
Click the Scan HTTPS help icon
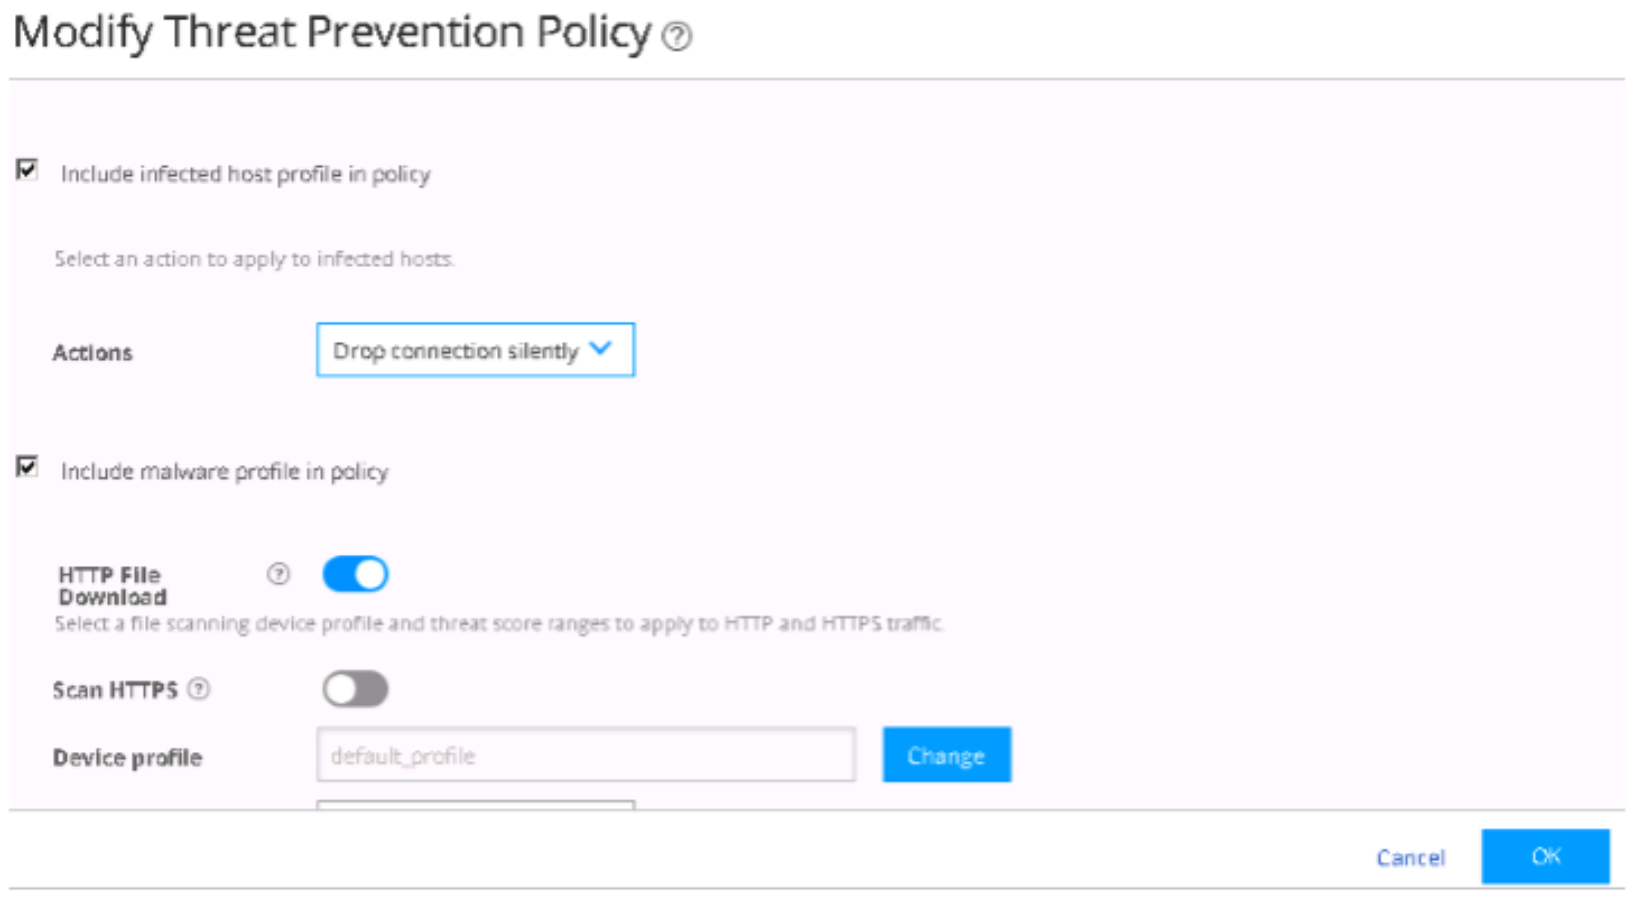pos(199,689)
